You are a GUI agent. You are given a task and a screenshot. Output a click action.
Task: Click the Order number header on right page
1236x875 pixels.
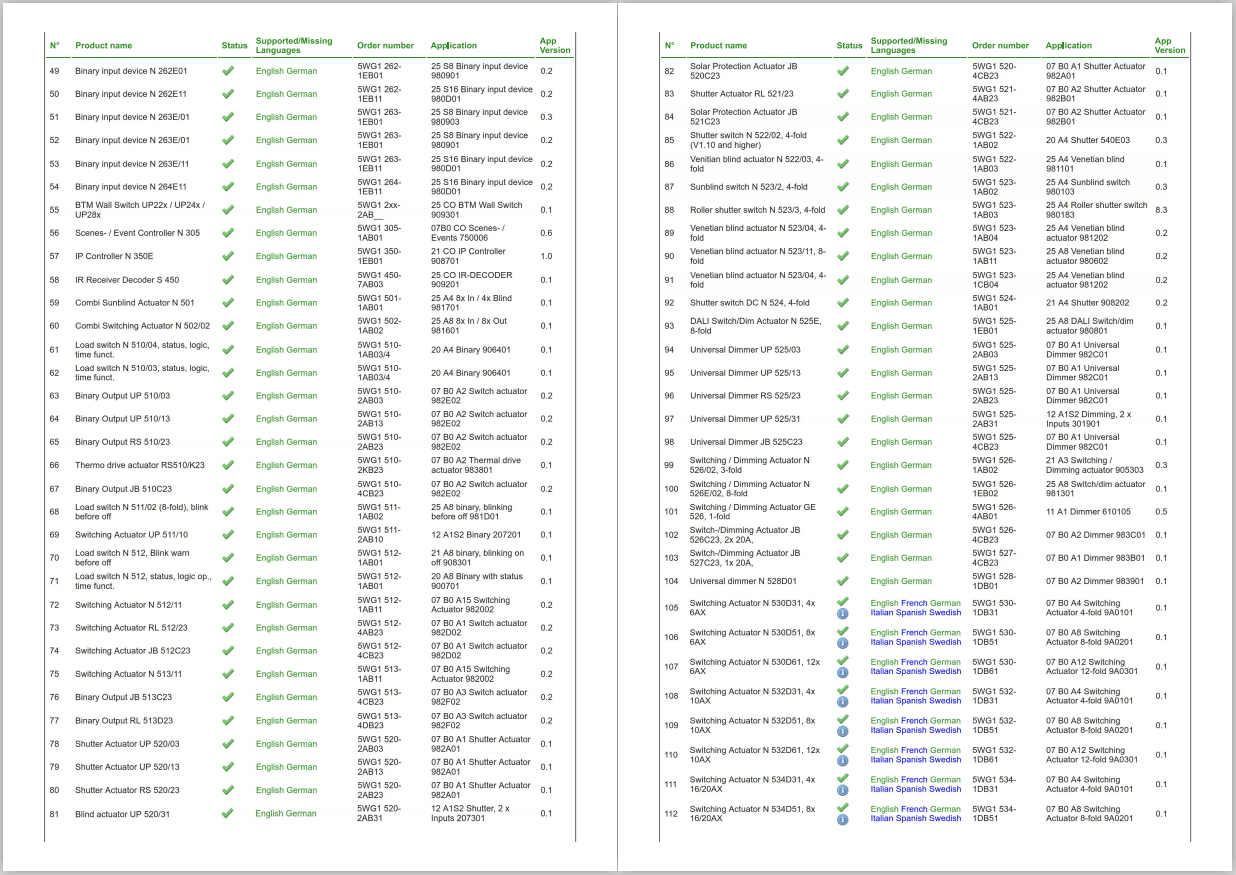tap(1000, 46)
